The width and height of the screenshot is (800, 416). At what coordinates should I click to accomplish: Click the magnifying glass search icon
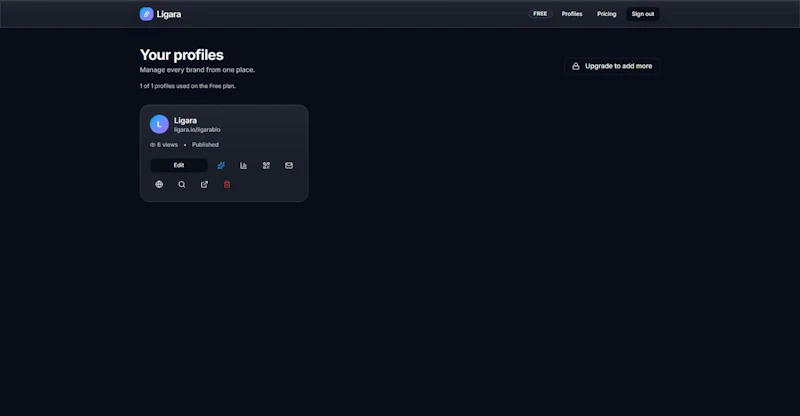tap(182, 184)
